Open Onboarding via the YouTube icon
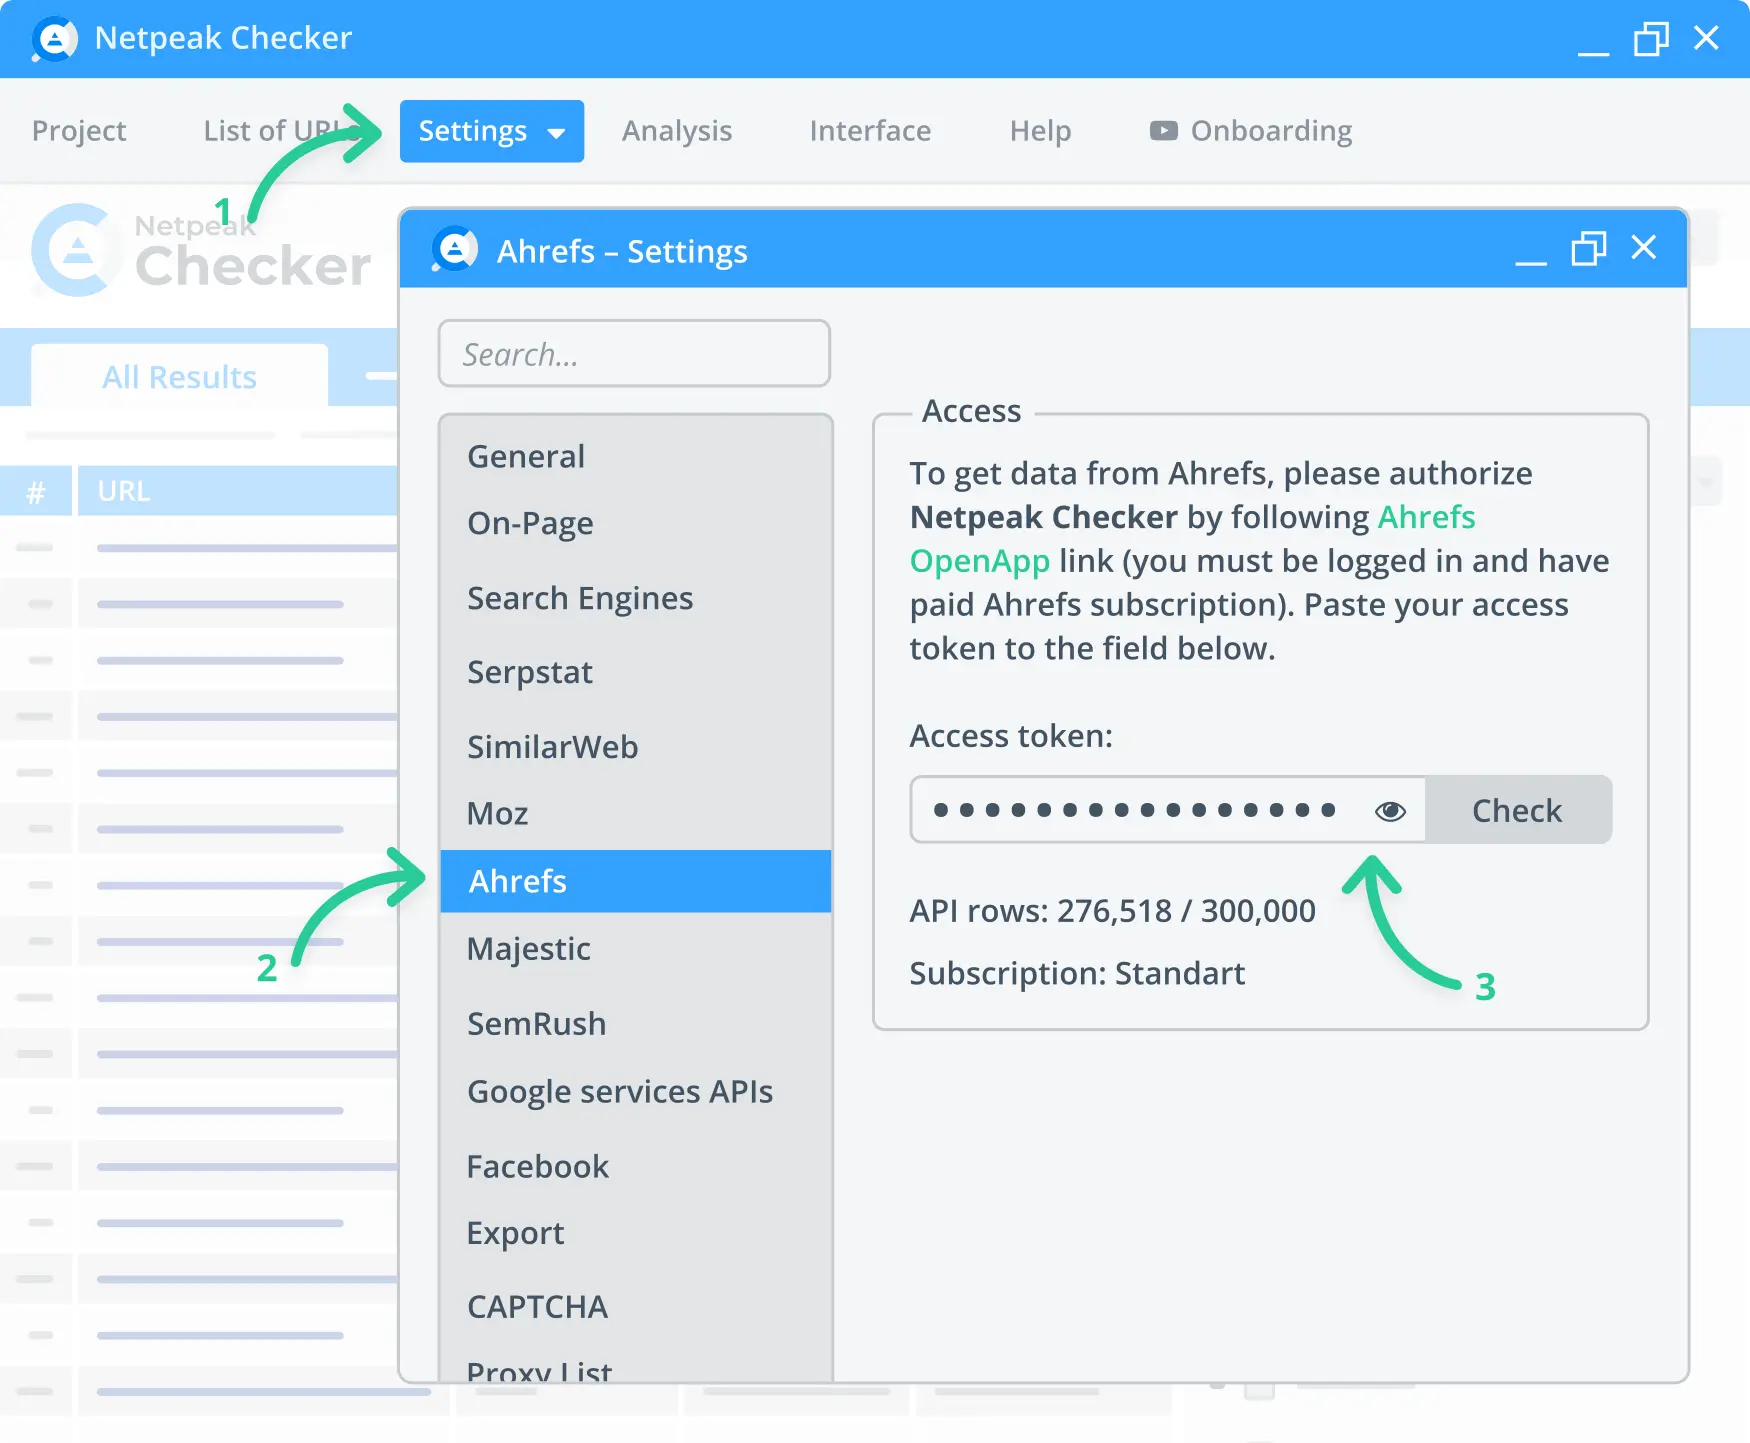Viewport: 1750px width, 1443px height. tap(1163, 131)
